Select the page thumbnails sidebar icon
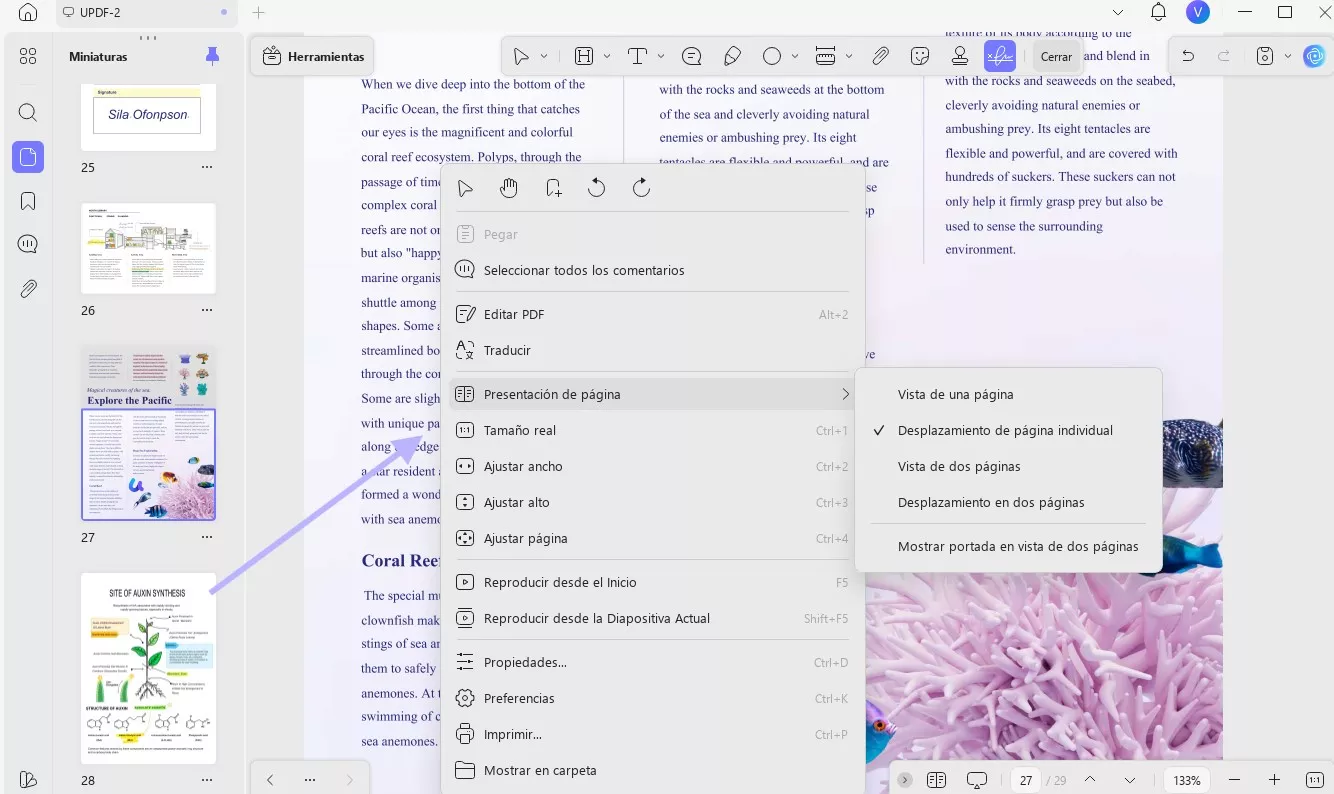 coord(28,157)
